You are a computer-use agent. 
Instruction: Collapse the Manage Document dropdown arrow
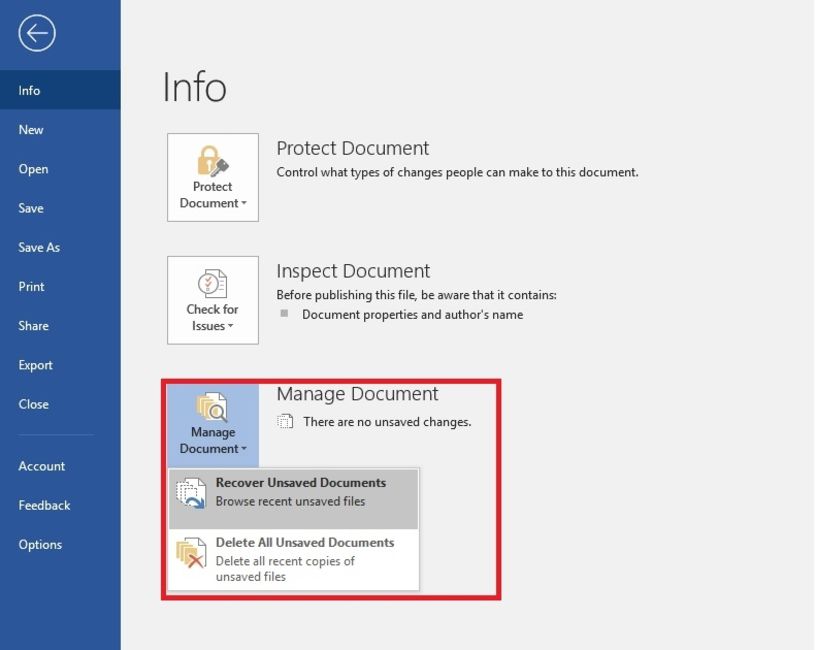(244, 449)
